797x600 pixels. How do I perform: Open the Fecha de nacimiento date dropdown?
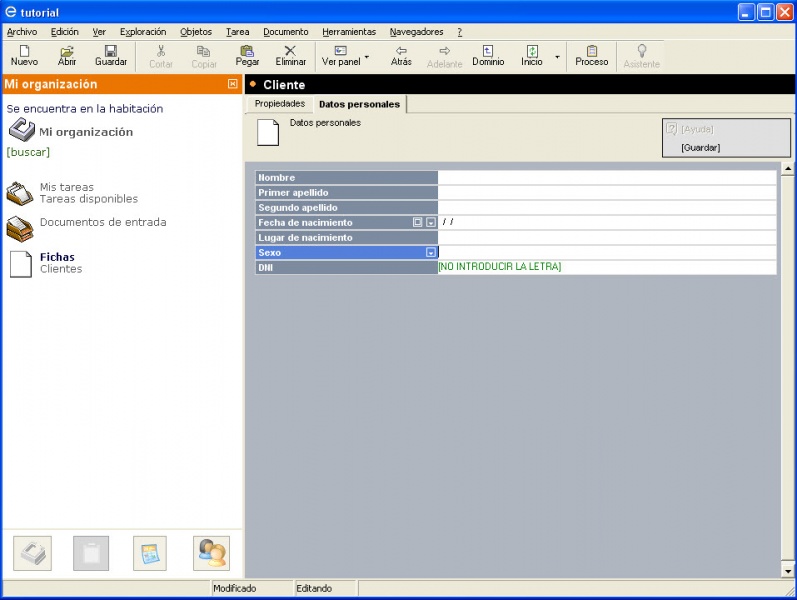(430, 223)
